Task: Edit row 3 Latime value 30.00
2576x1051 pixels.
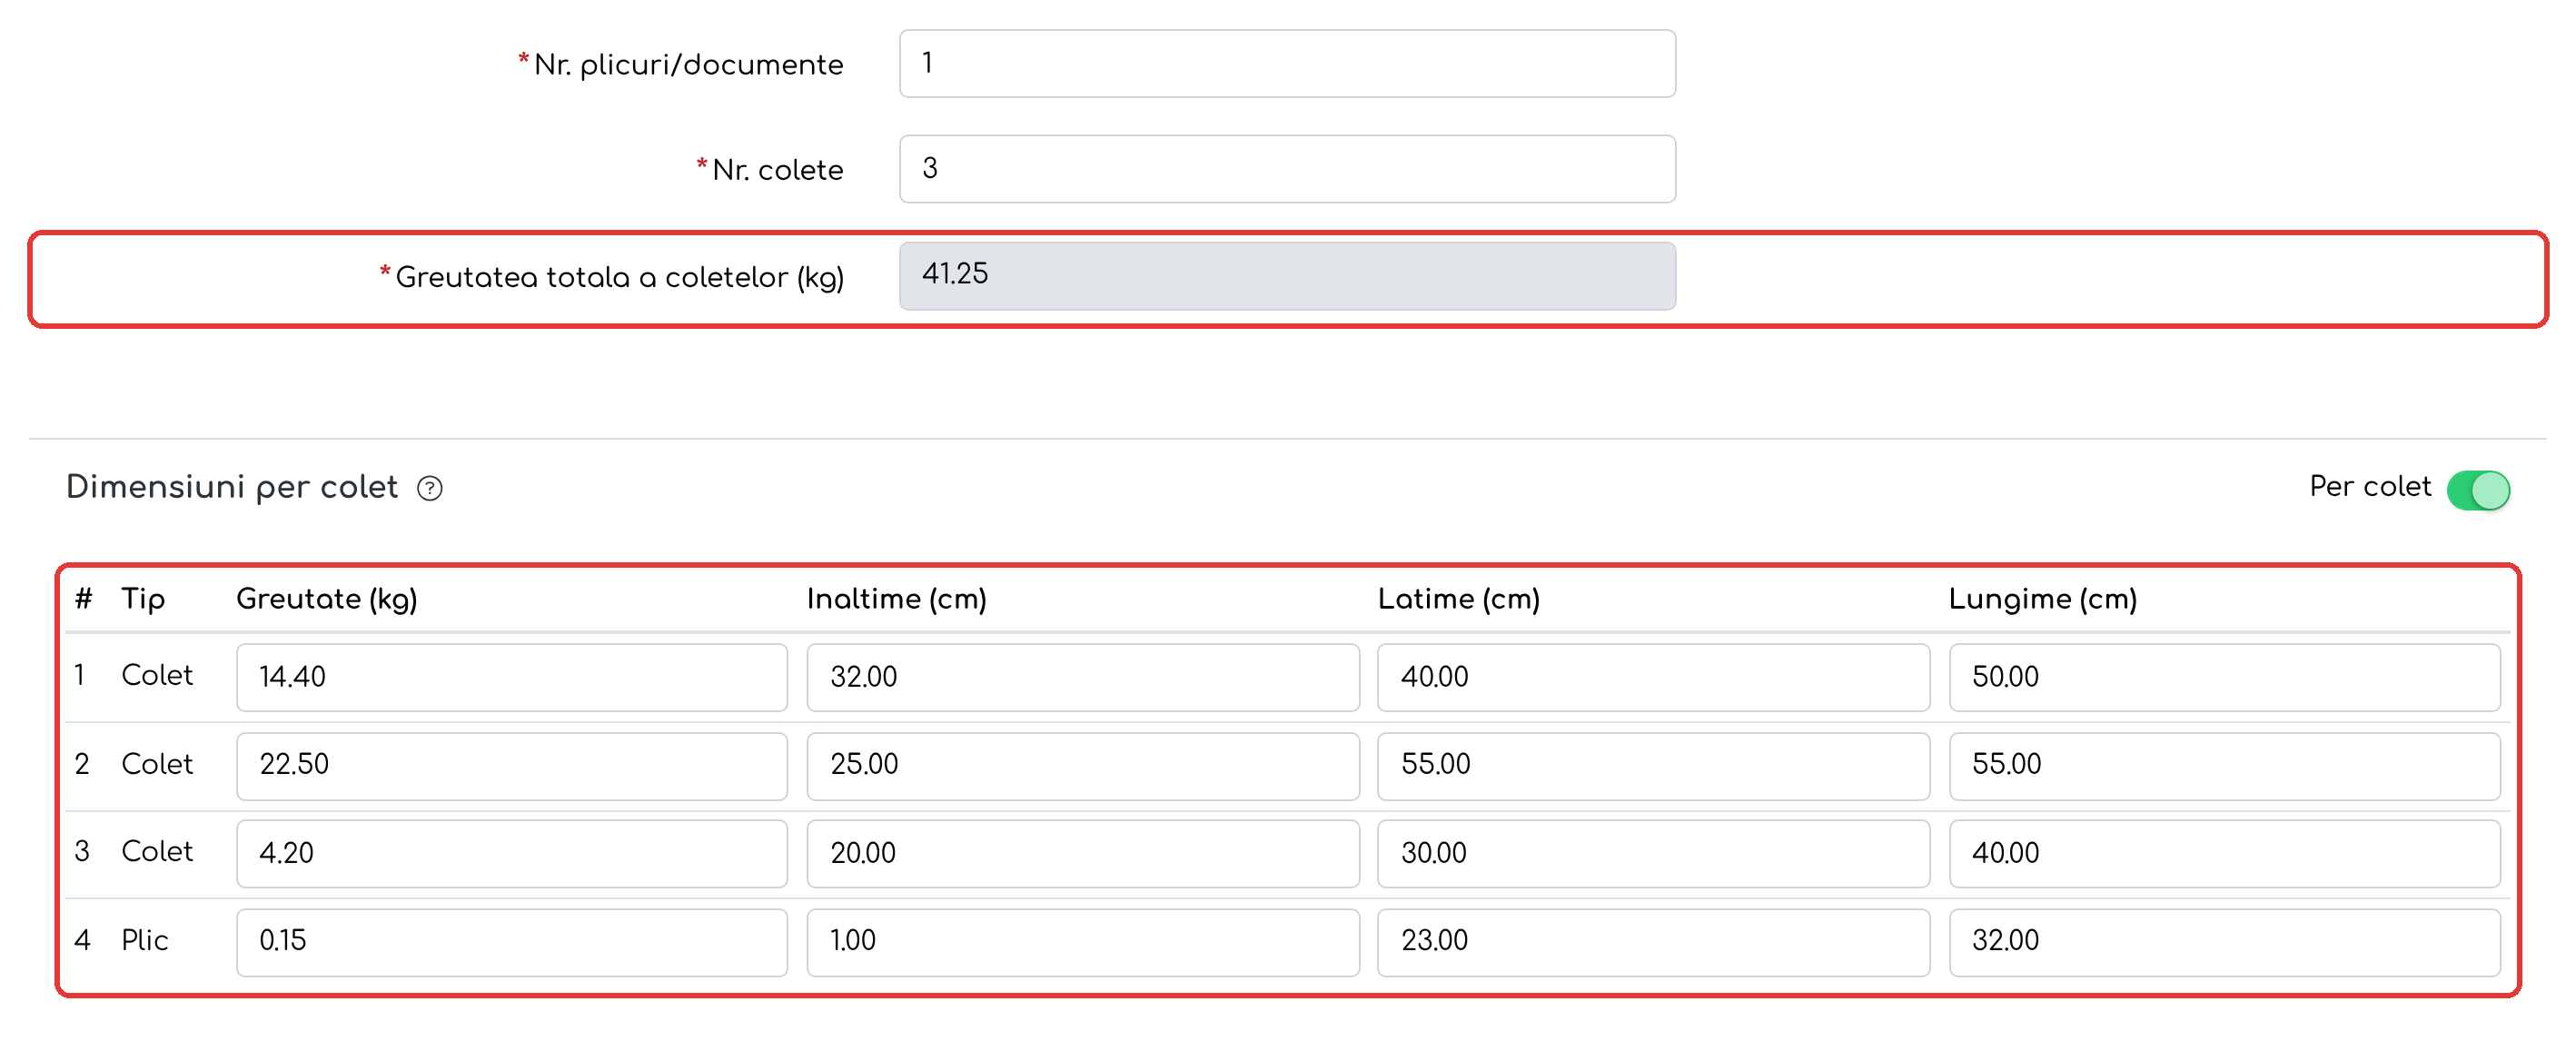Action: coord(1653,854)
